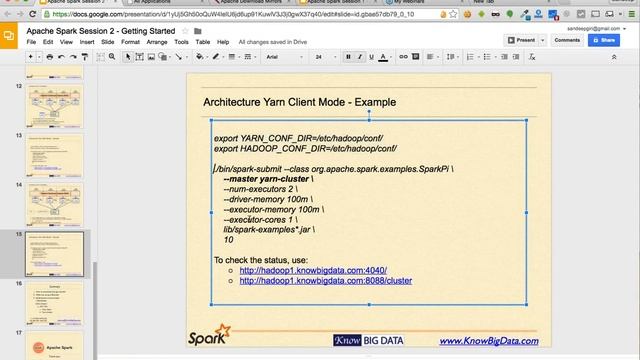Toggle bold formatting
640x360 pixels.
click(x=348, y=57)
